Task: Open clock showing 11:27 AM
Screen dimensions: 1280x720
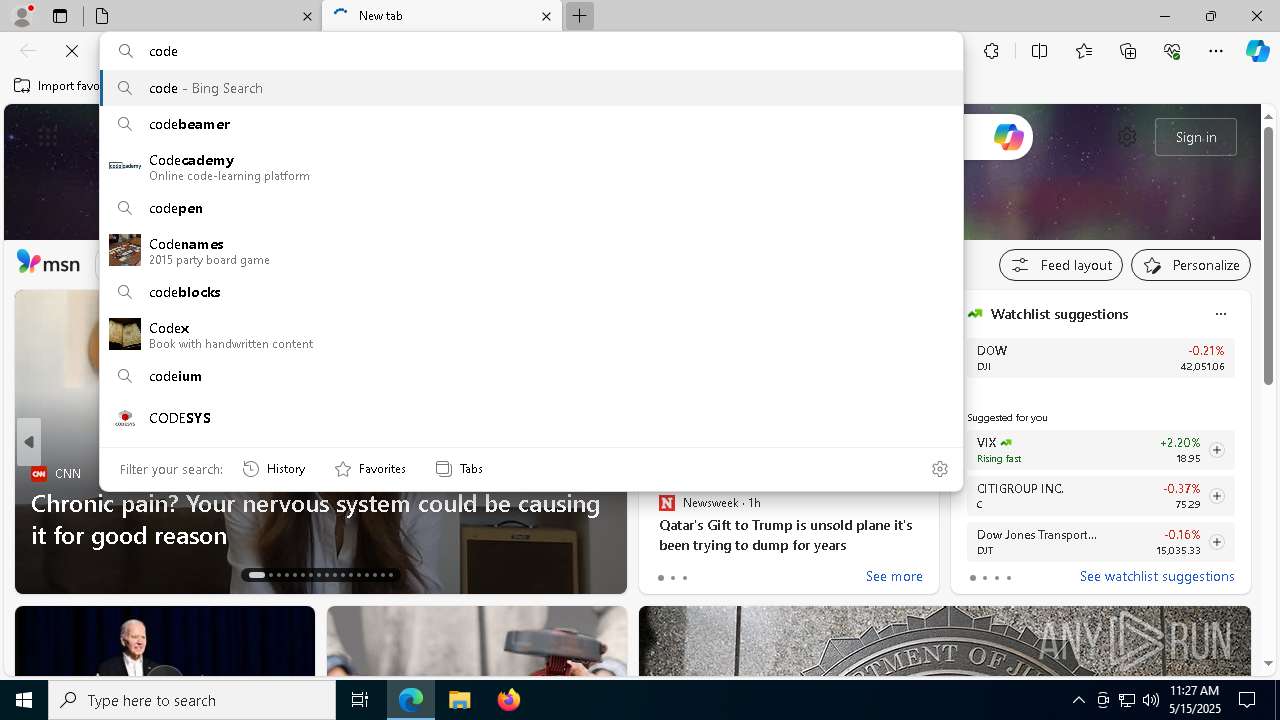Action: click(x=1194, y=700)
